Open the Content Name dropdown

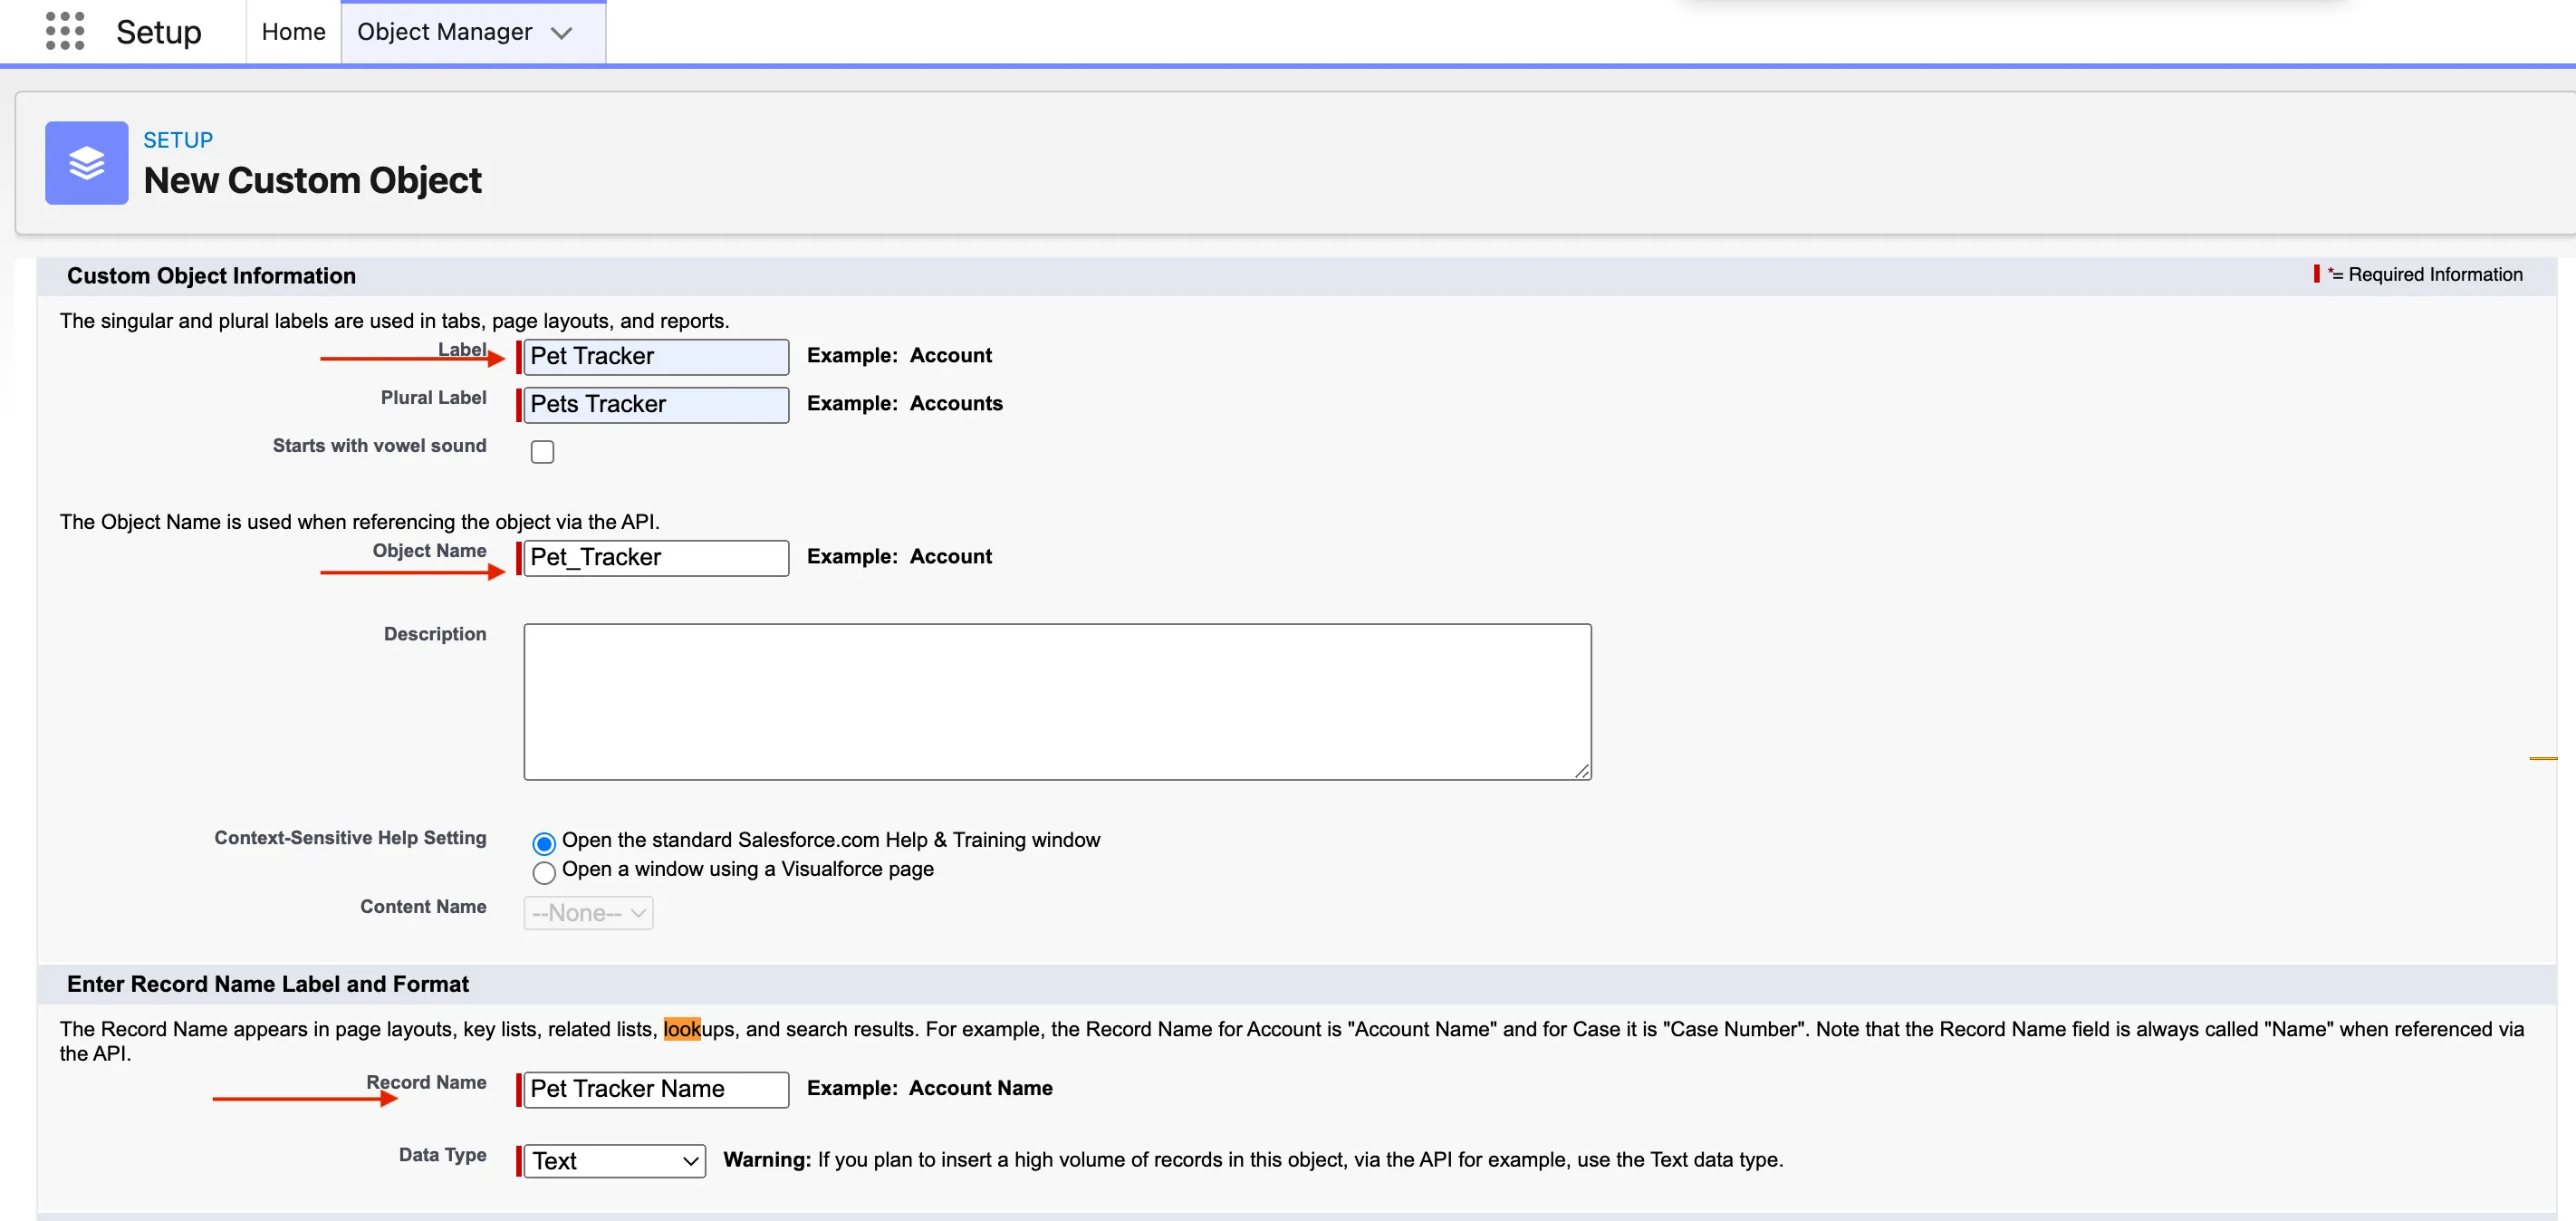(x=588, y=913)
